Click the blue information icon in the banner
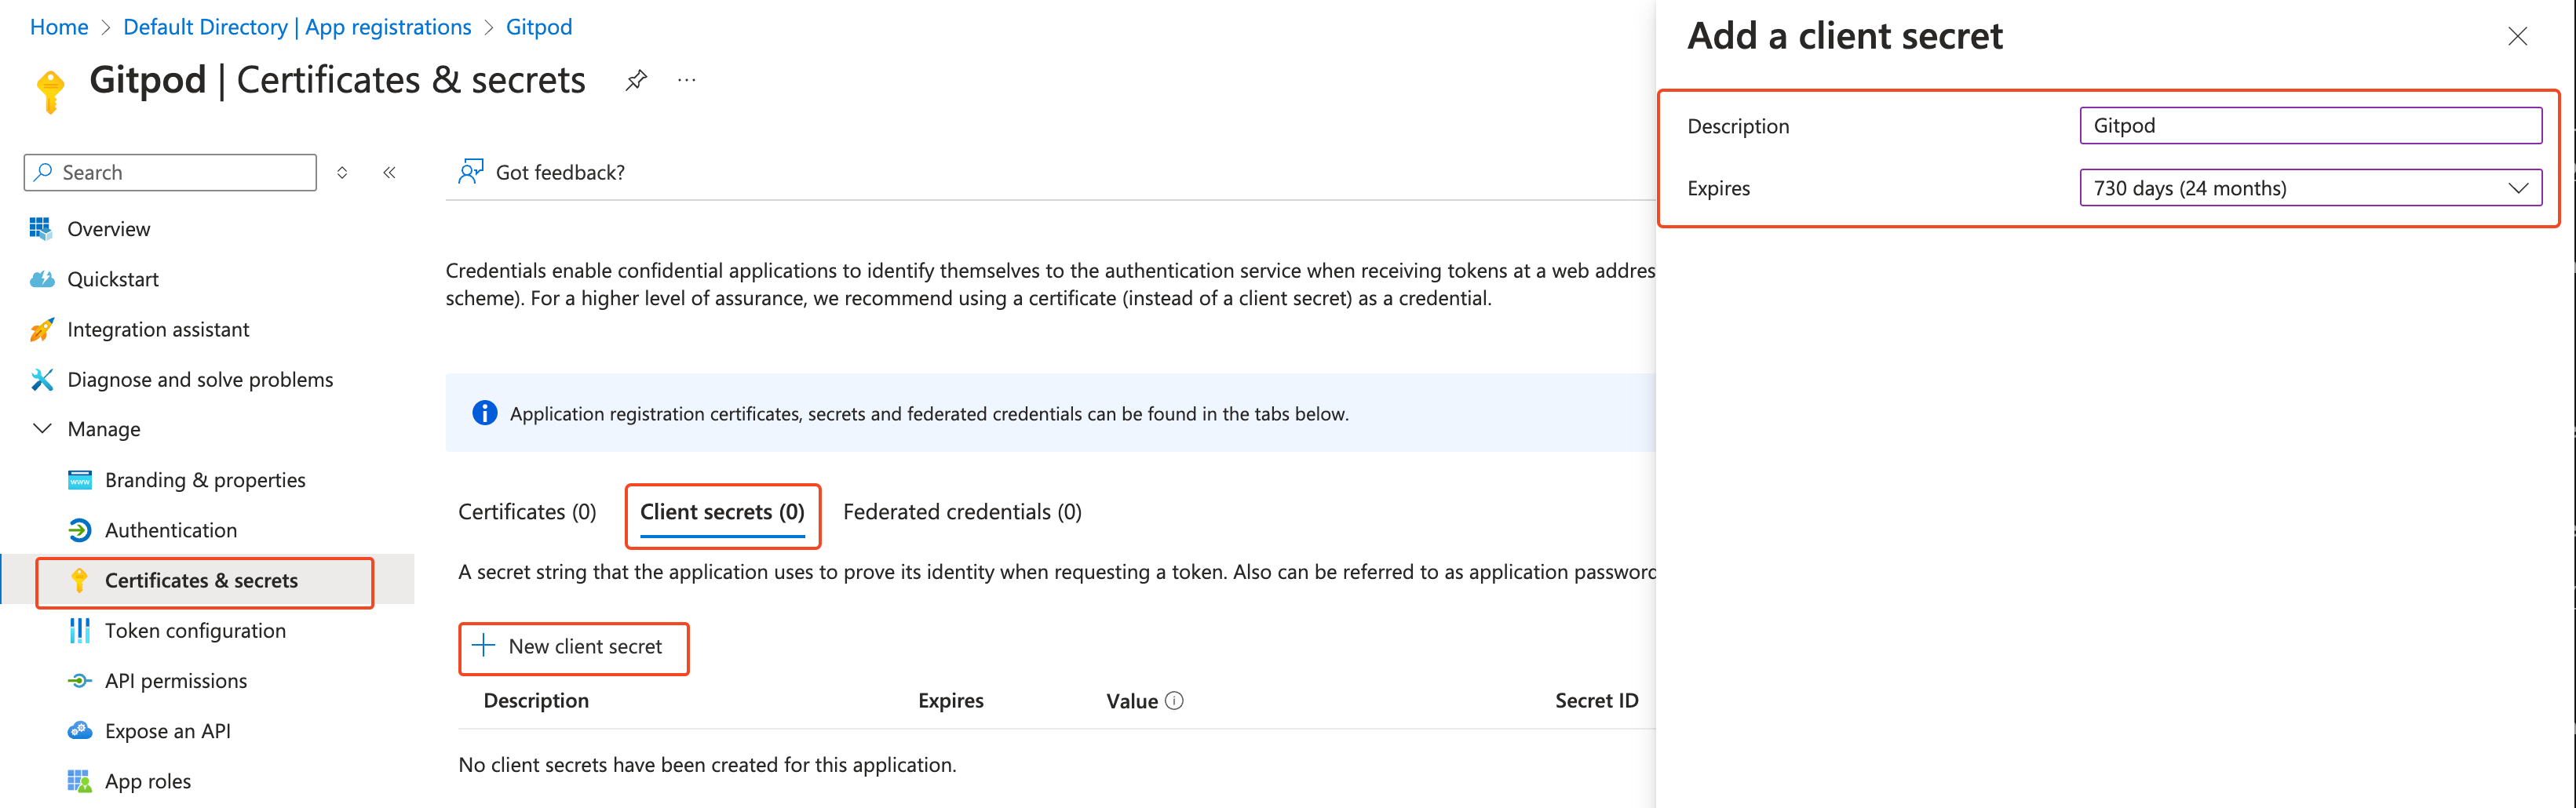 tap(484, 413)
